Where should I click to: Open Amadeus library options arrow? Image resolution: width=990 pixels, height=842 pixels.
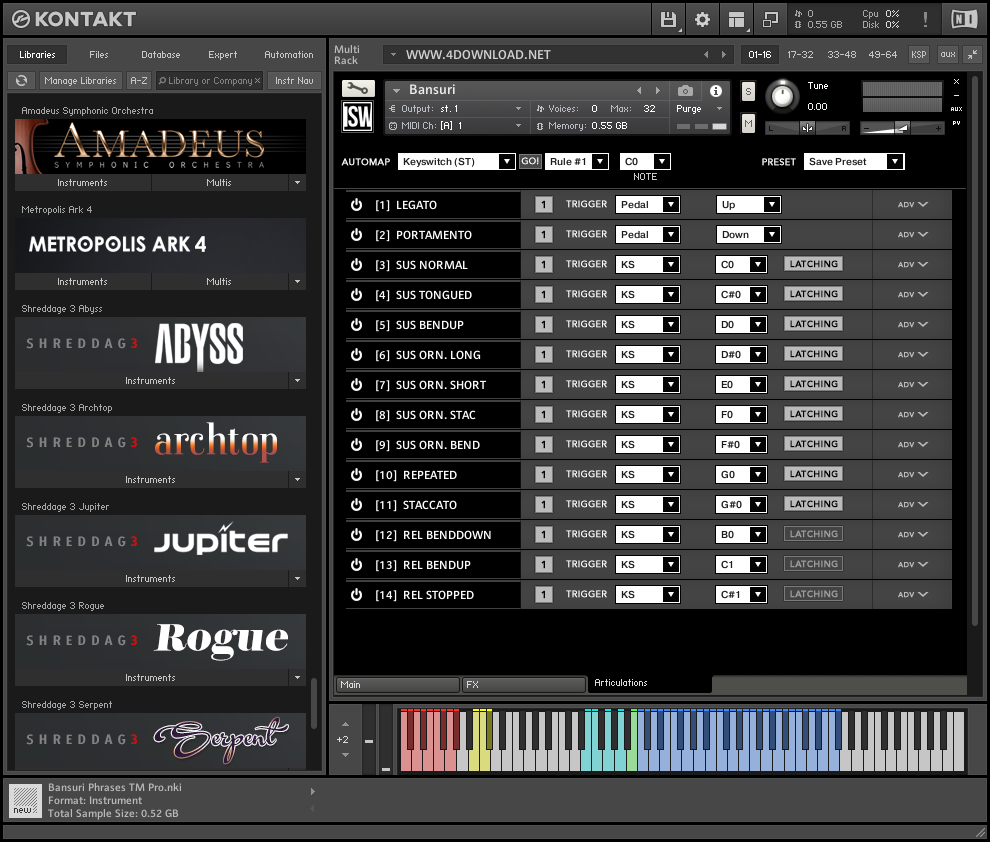click(x=297, y=182)
